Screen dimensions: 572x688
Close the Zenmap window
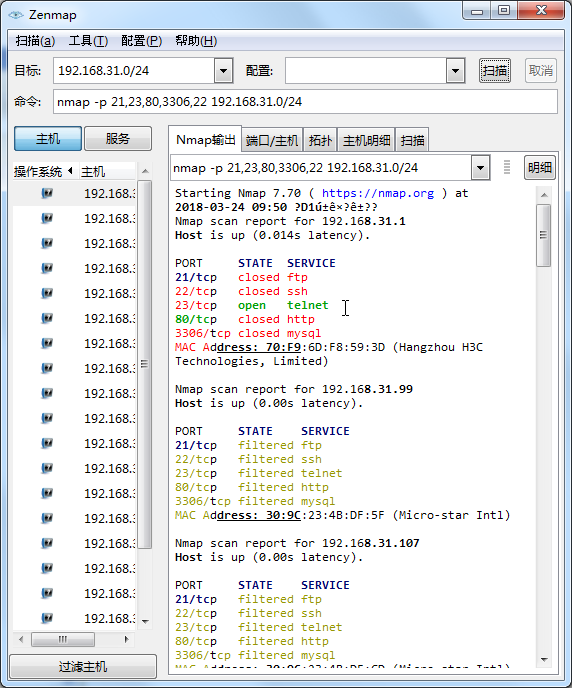(541, 11)
